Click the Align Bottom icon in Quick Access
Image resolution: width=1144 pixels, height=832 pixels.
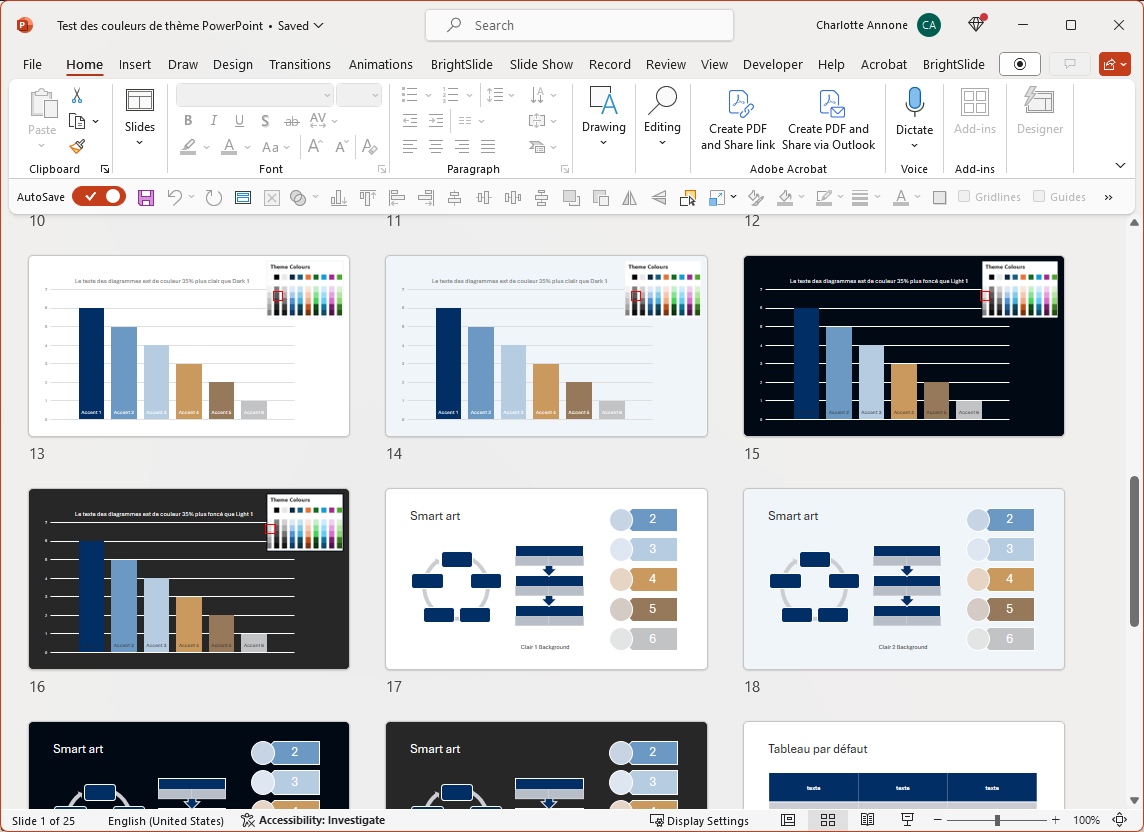click(x=339, y=197)
